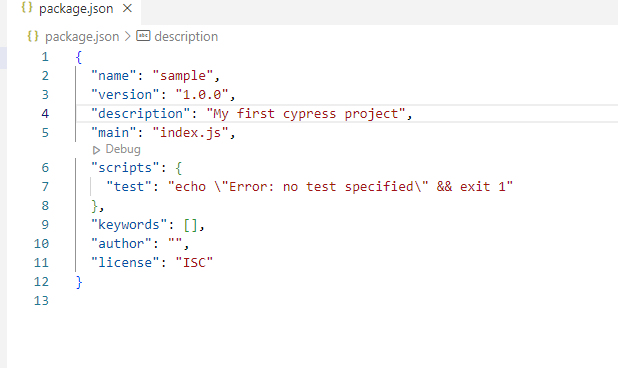Place cursor in "1.0.0" version value
Image resolution: width=618 pixels, height=368 pixels.
pyautogui.click(x=202, y=95)
